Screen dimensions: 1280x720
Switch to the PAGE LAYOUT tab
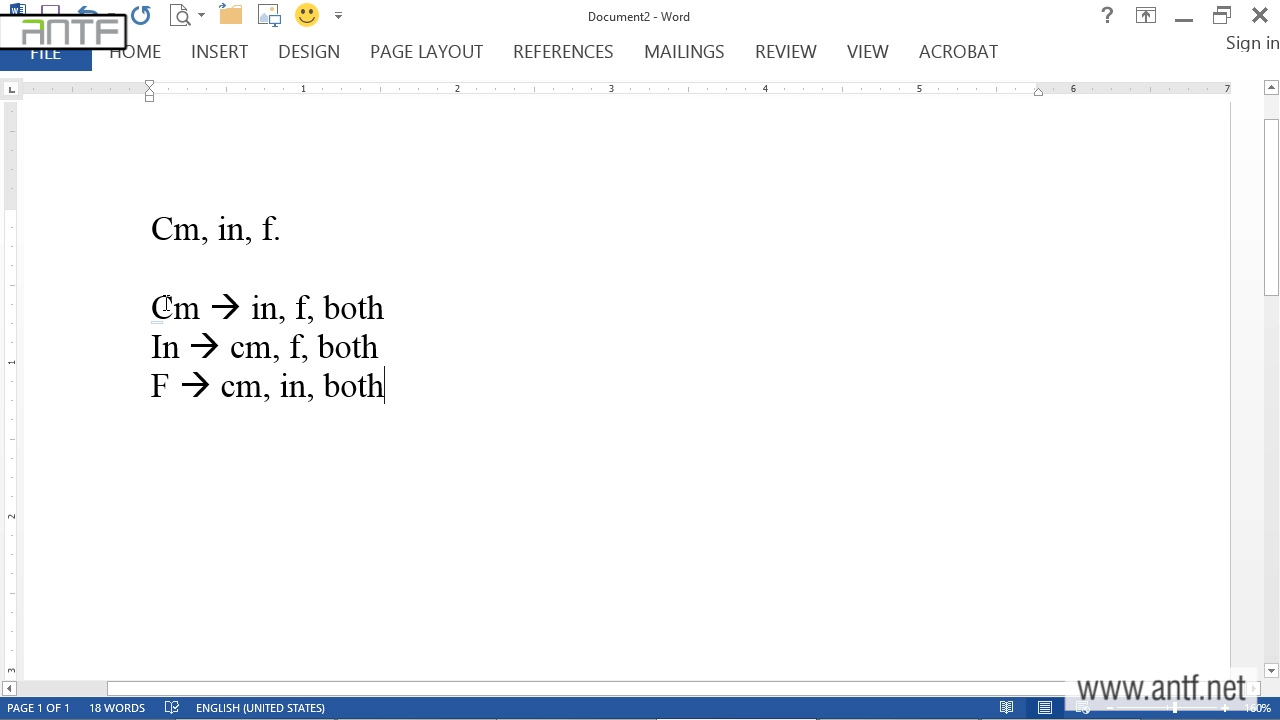(426, 52)
